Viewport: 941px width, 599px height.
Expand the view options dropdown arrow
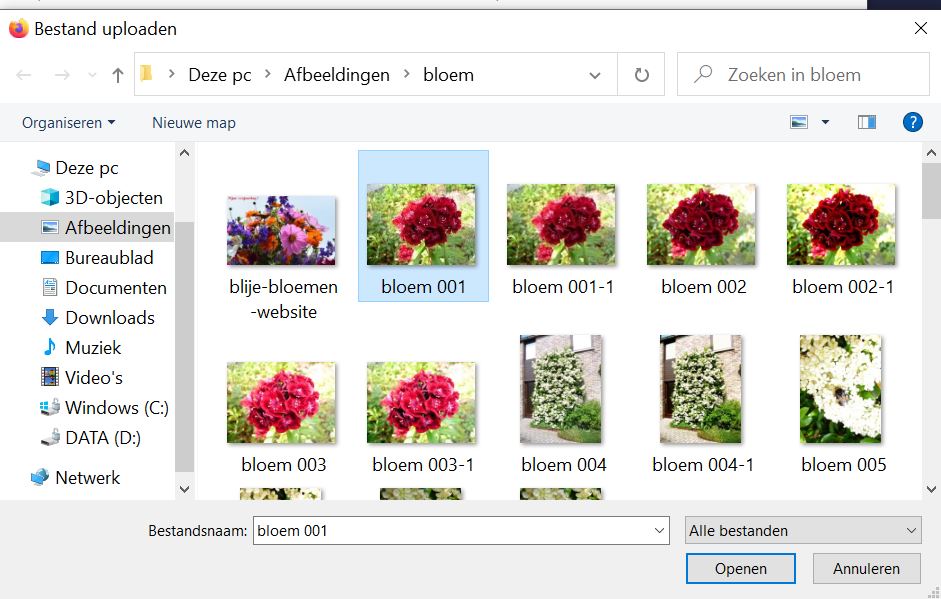(825, 122)
